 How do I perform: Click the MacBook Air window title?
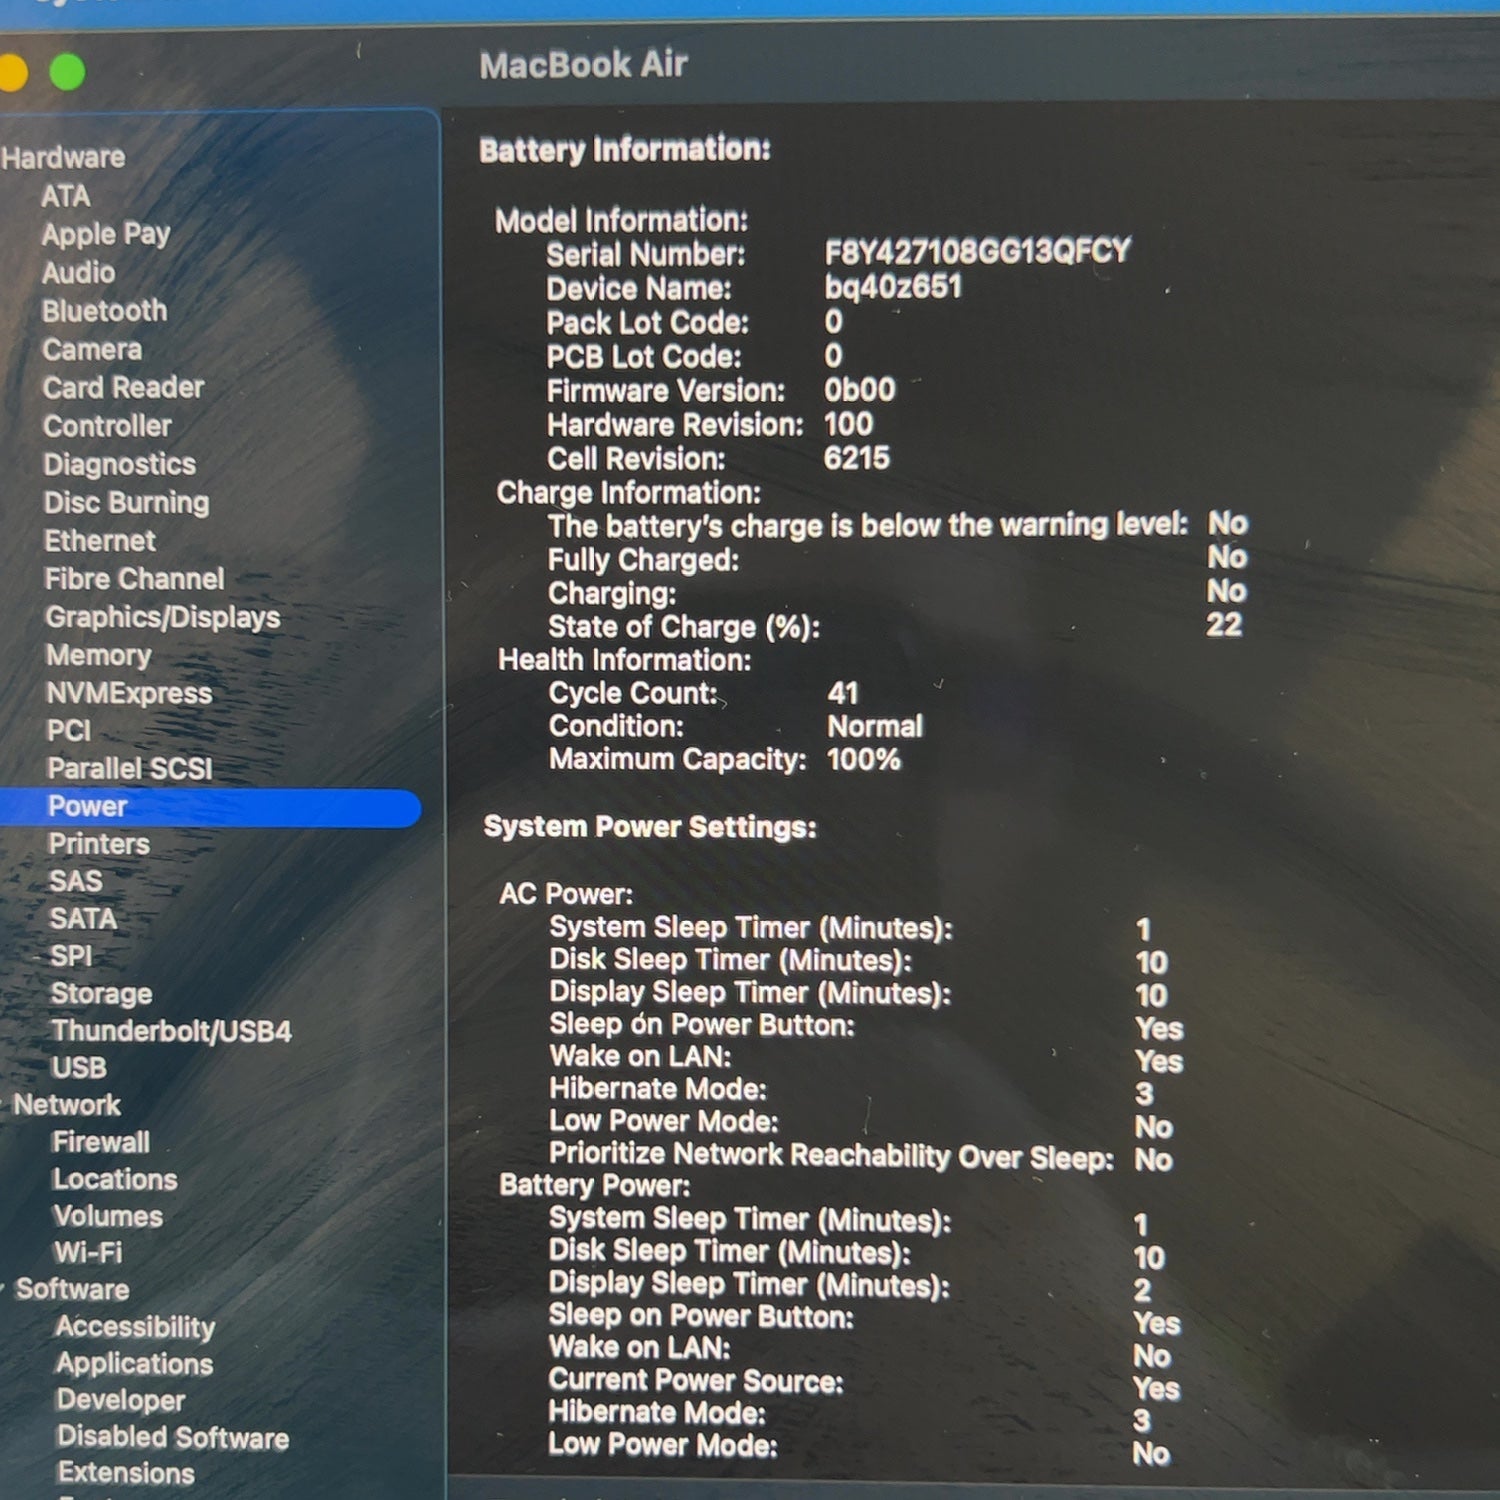(x=583, y=65)
